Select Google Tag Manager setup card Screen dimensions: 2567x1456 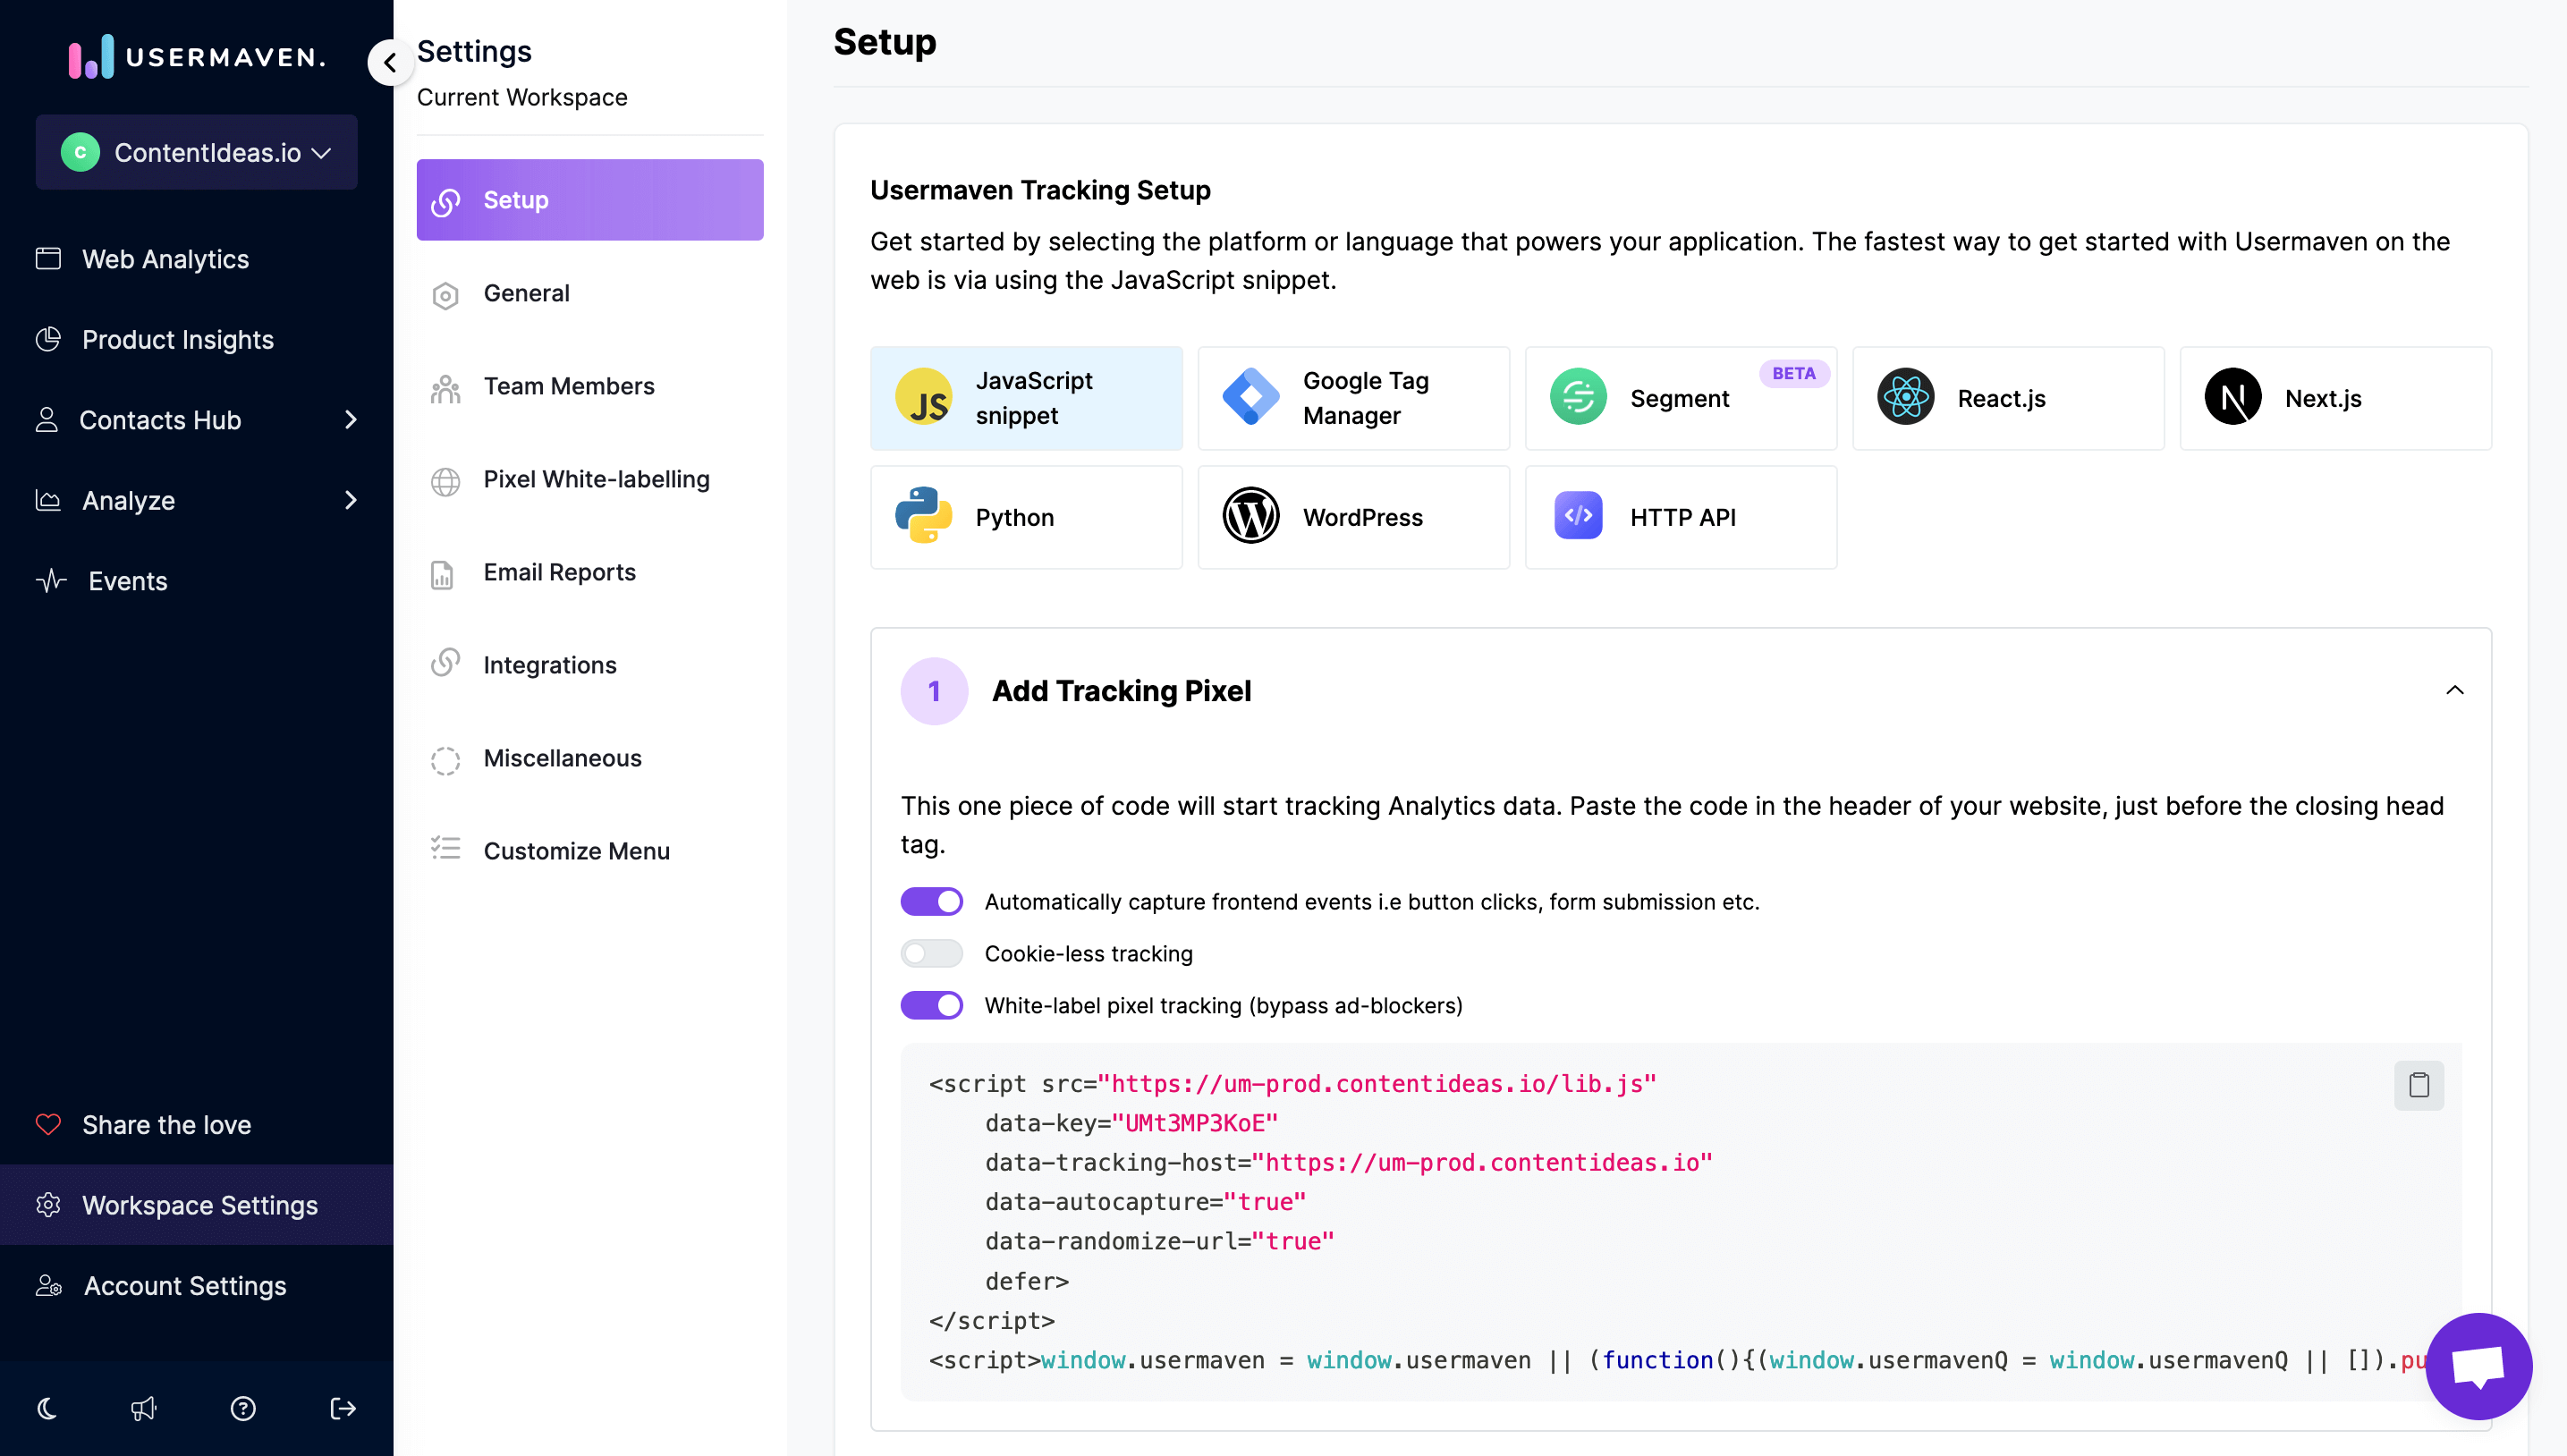pos(1353,398)
